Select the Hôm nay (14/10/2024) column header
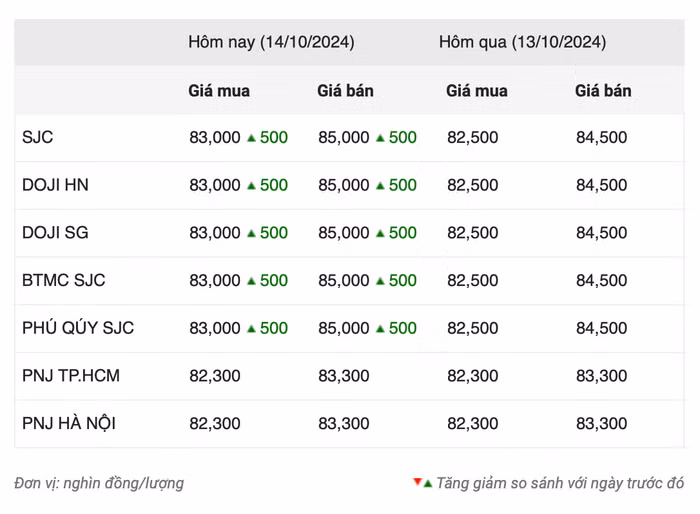The height and width of the screenshot is (514, 700). [271, 43]
